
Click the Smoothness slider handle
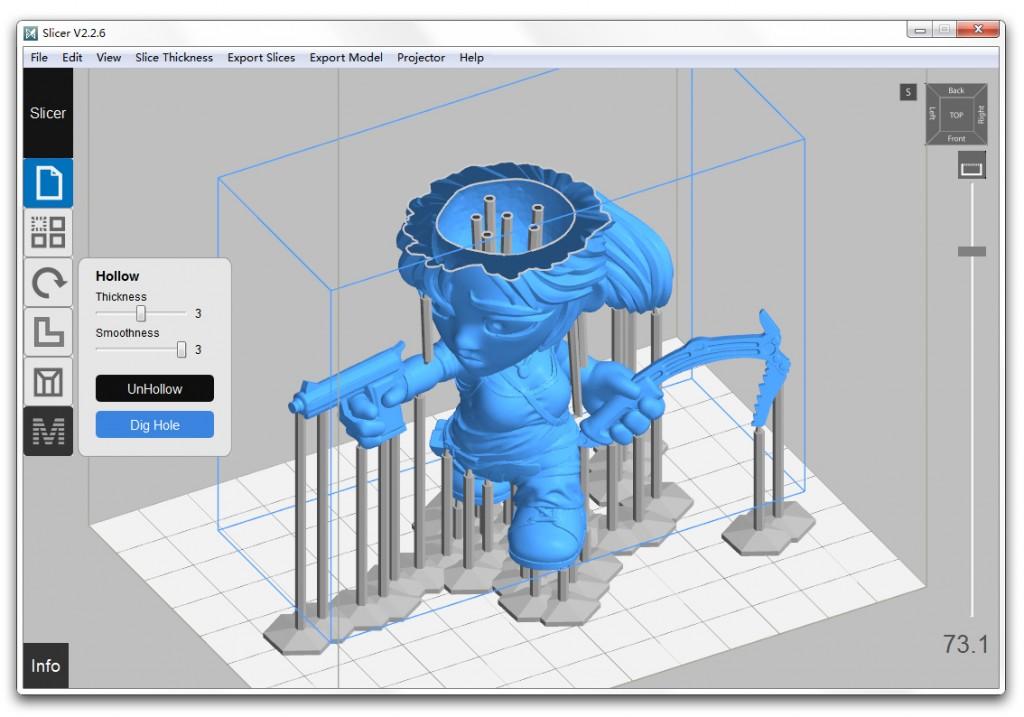click(x=181, y=350)
